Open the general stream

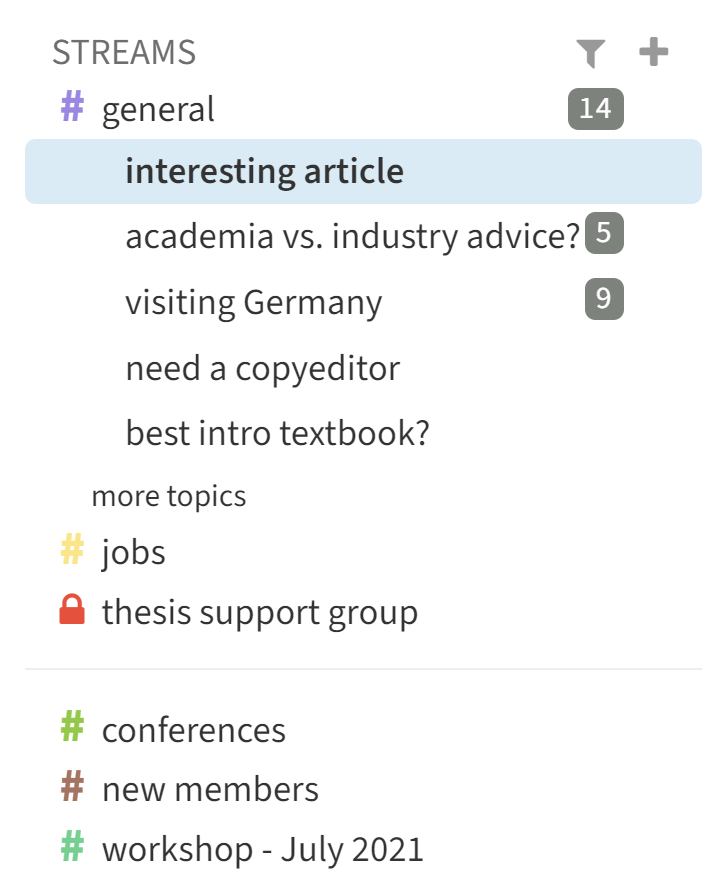[158, 109]
